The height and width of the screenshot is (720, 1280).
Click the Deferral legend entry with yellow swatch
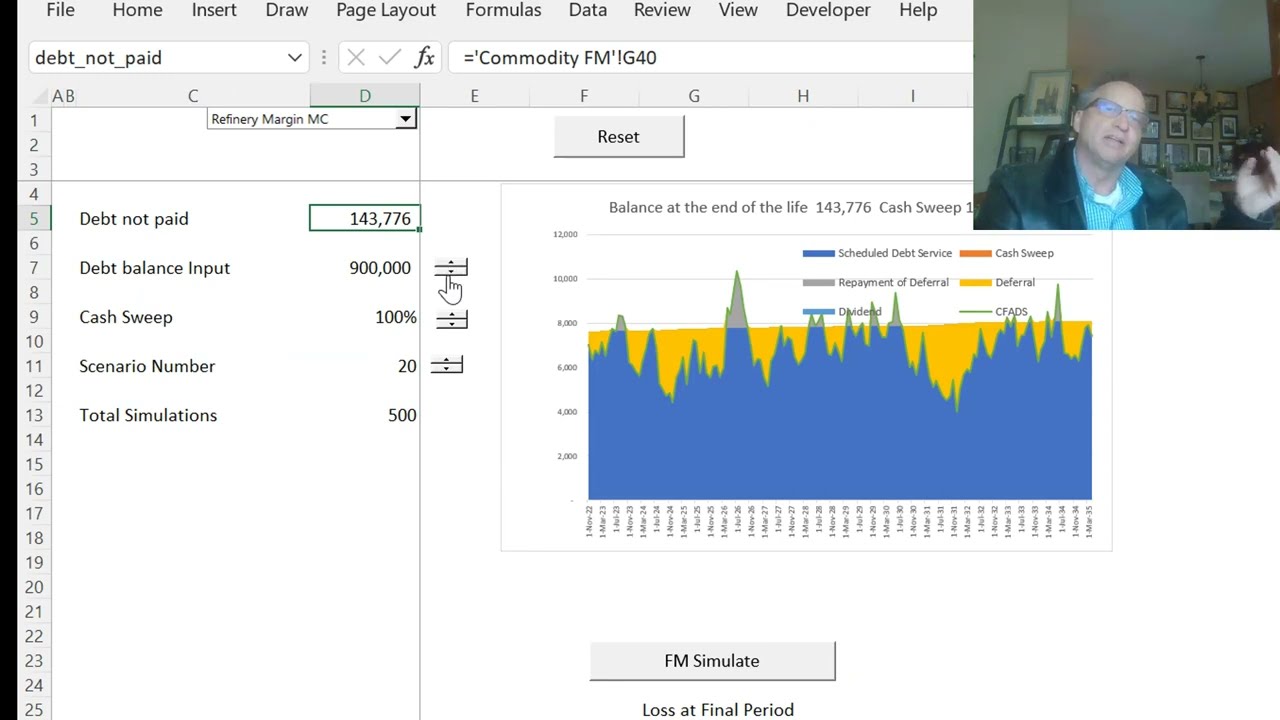(998, 282)
